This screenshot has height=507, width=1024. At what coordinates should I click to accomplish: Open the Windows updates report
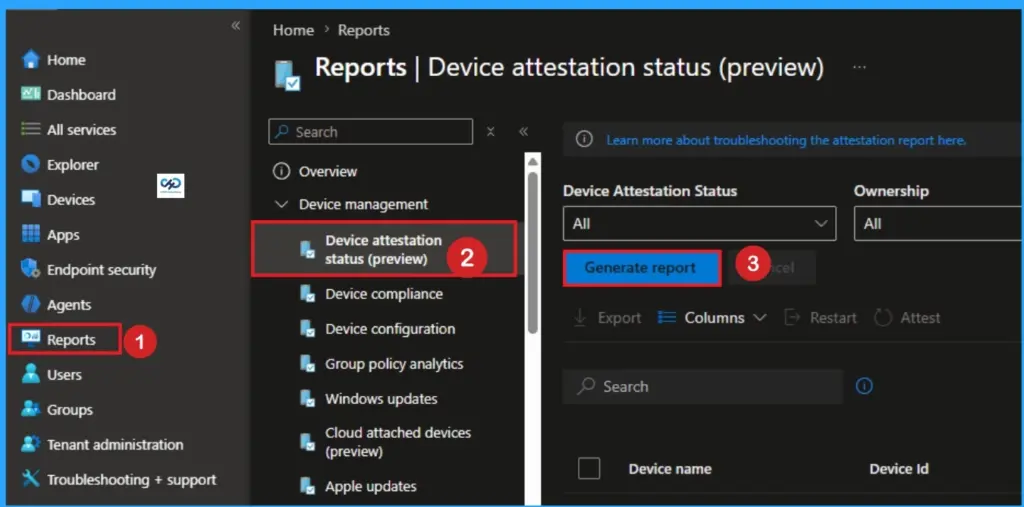pos(381,399)
